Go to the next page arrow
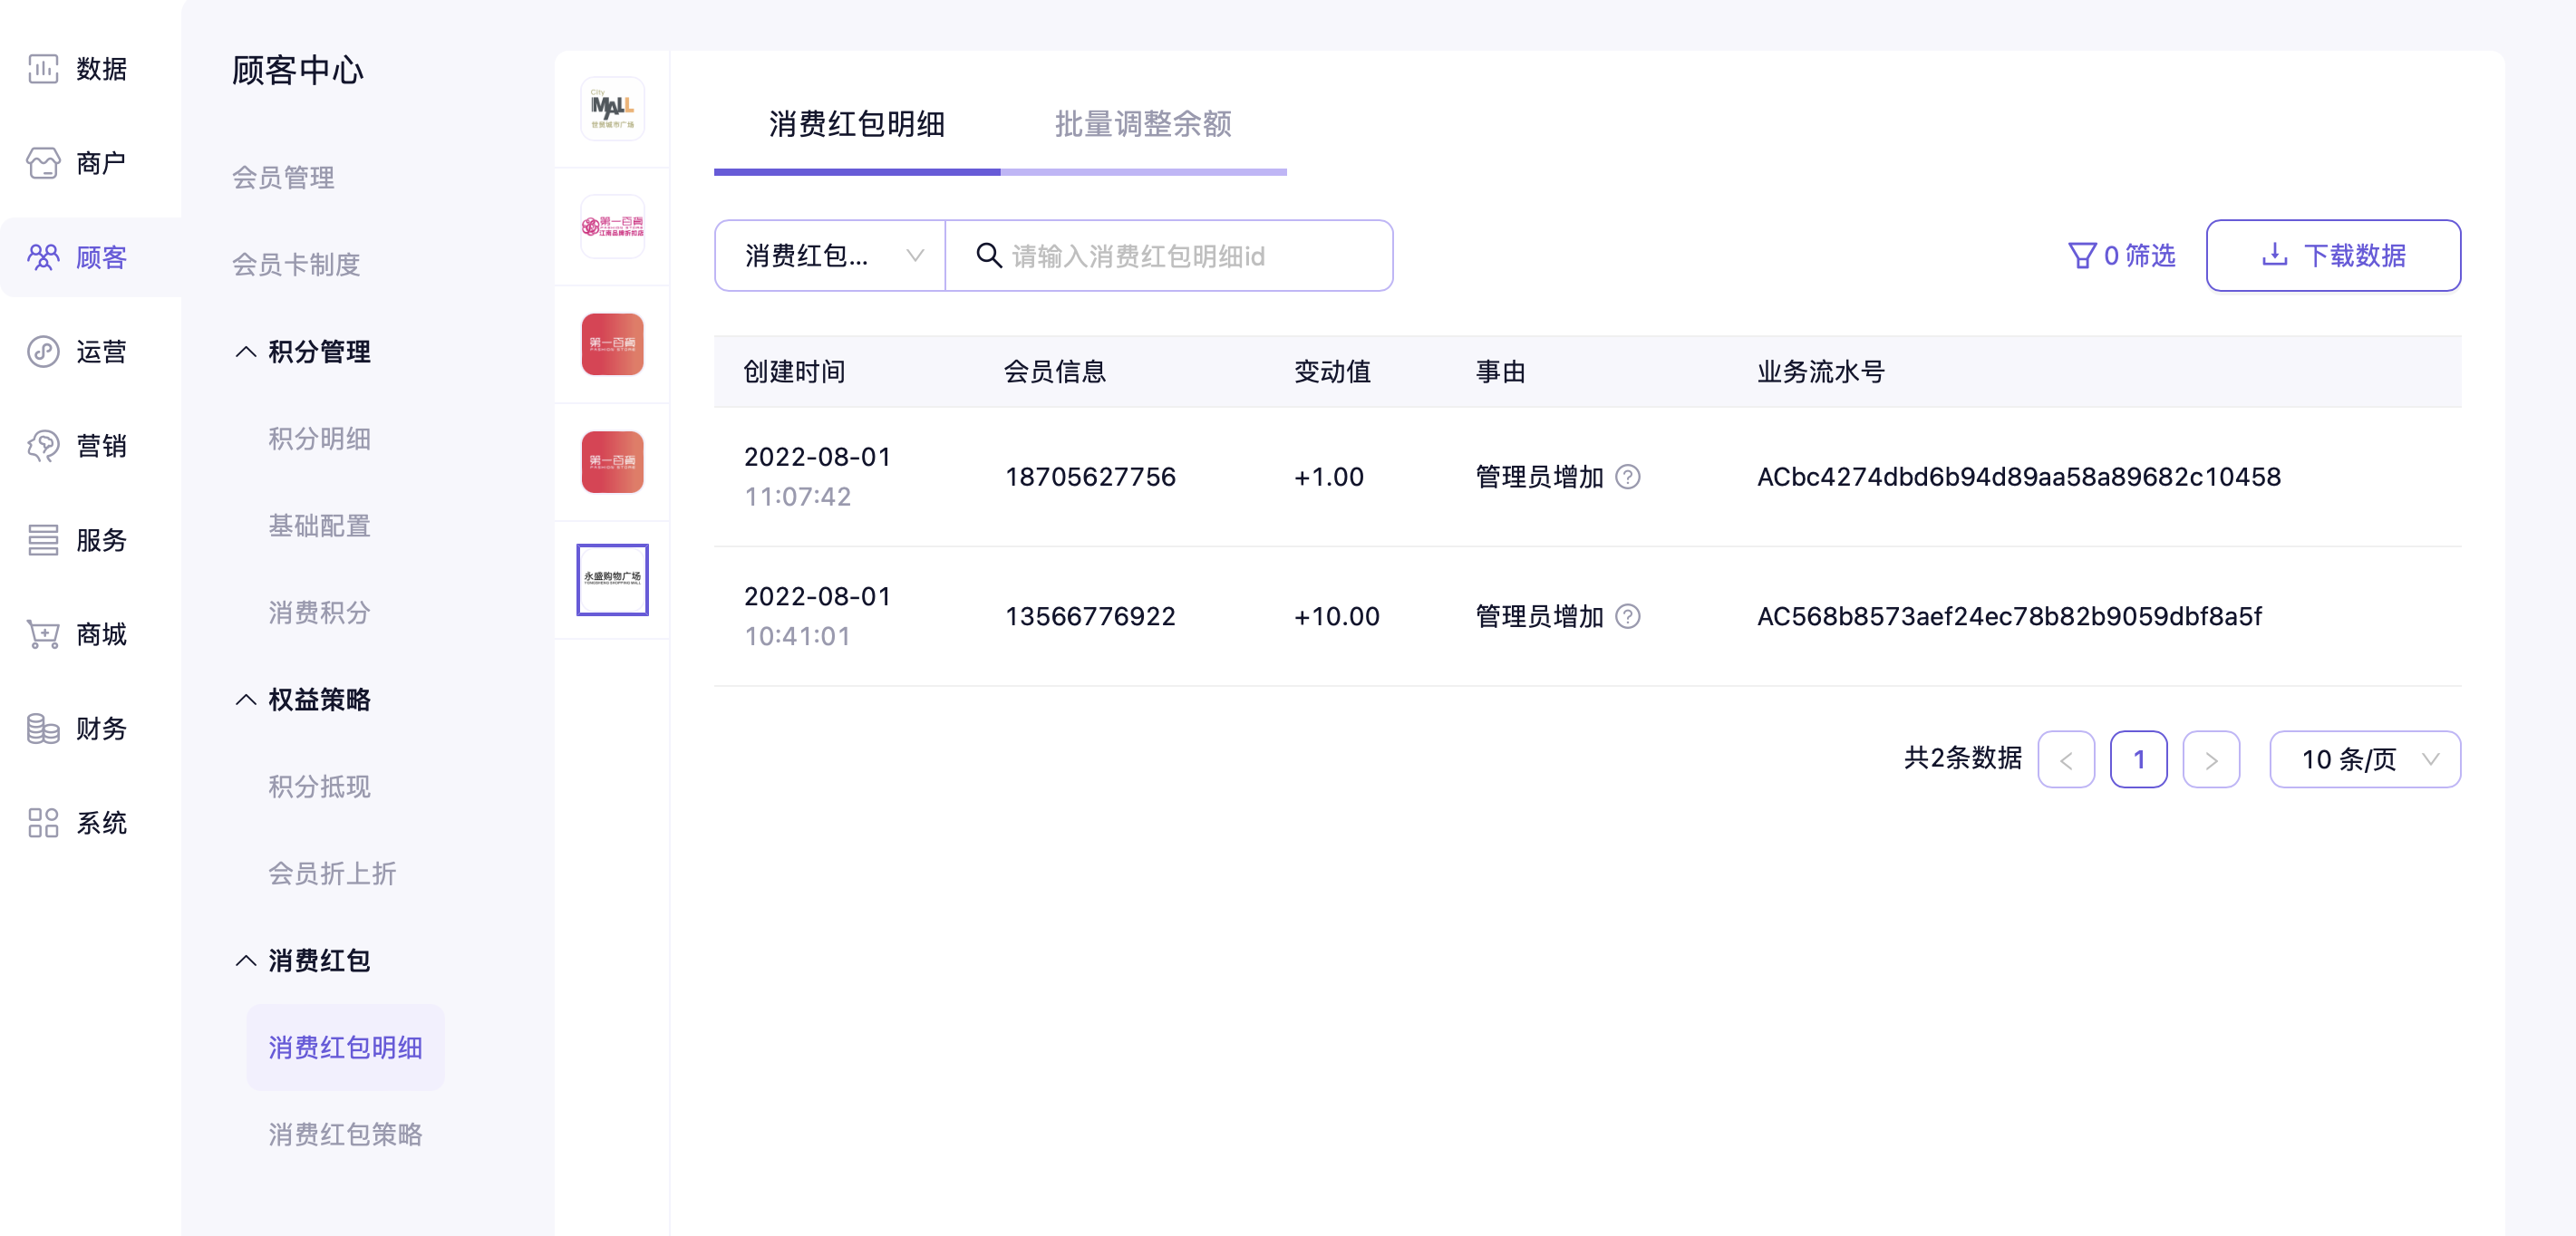This screenshot has width=2576, height=1236. pos(2210,759)
